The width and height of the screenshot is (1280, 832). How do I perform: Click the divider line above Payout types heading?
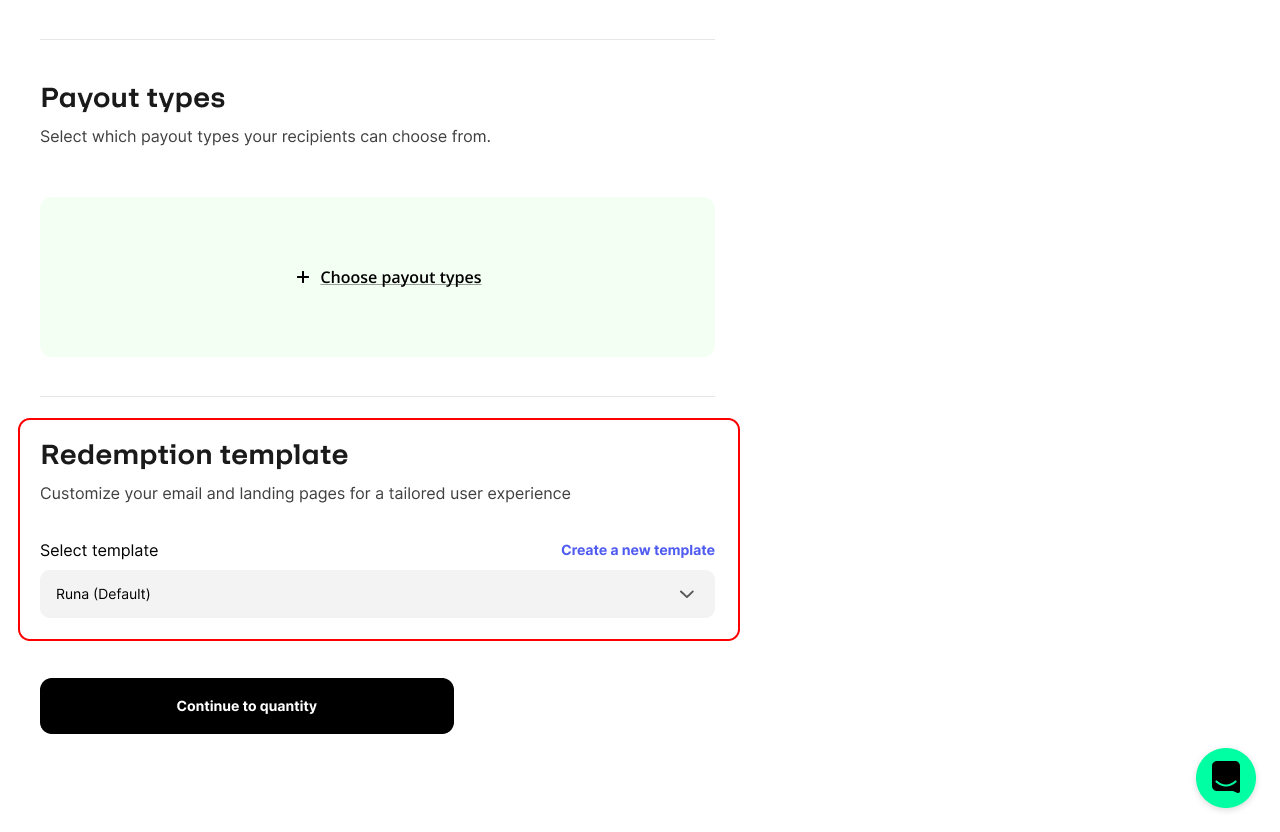pyautogui.click(x=377, y=39)
